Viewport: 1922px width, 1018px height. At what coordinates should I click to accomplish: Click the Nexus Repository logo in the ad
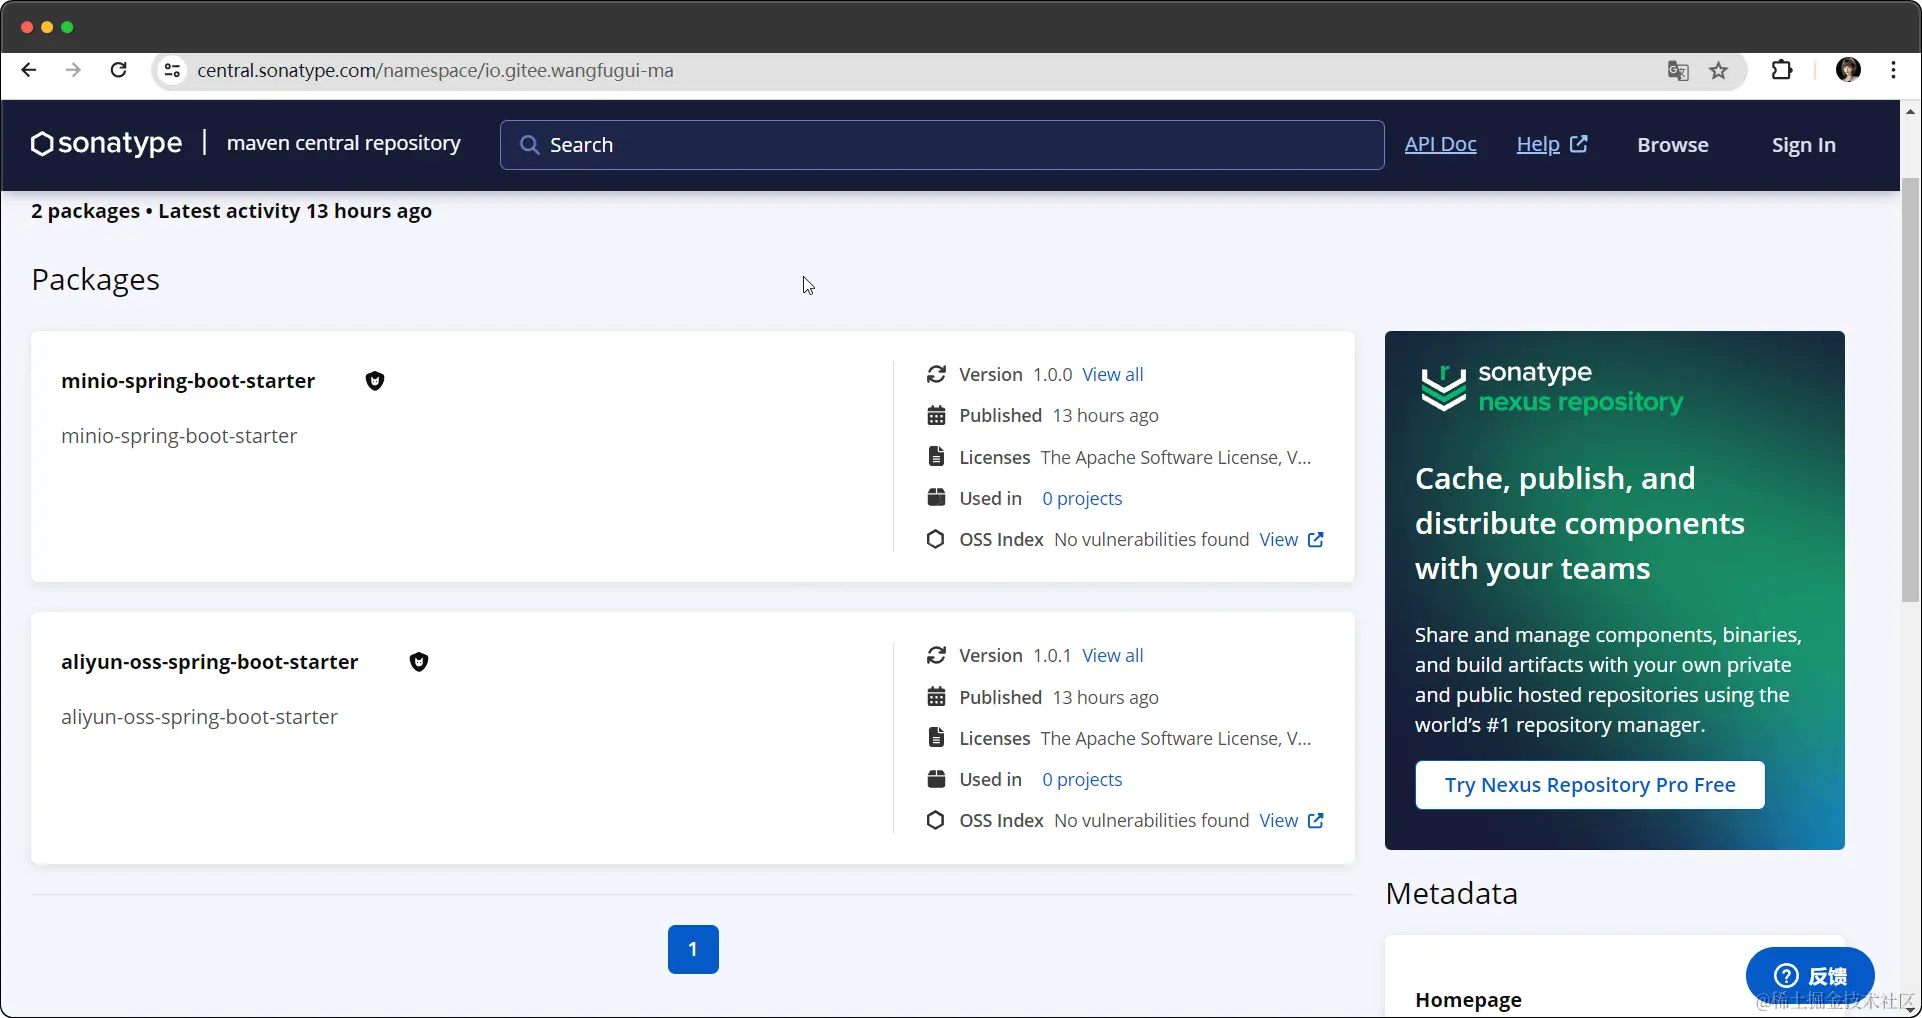click(1552, 388)
